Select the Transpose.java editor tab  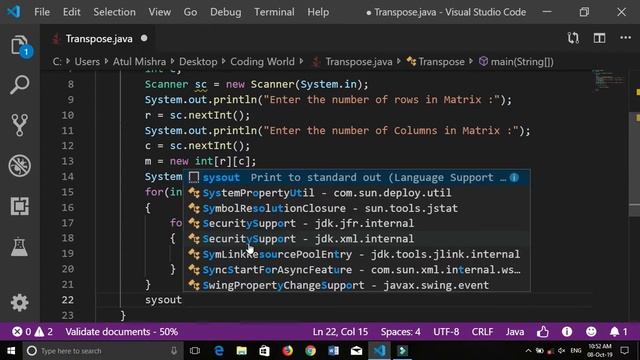tap(98, 39)
